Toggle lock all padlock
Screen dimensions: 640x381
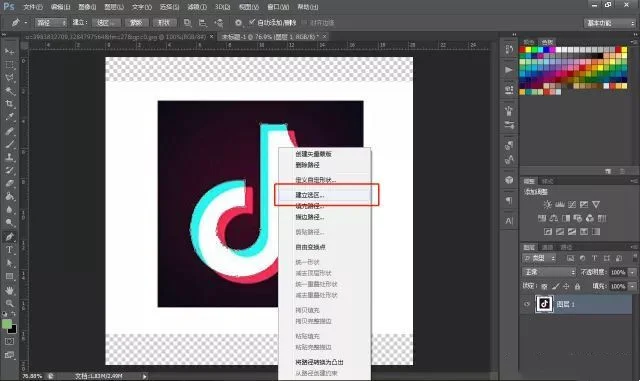coord(577,287)
